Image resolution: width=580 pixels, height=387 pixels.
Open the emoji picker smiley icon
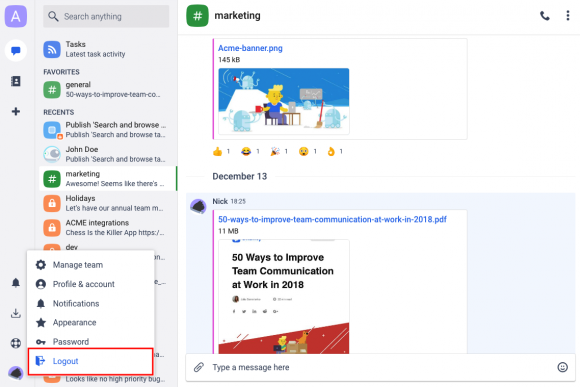pyautogui.click(x=562, y=367)
